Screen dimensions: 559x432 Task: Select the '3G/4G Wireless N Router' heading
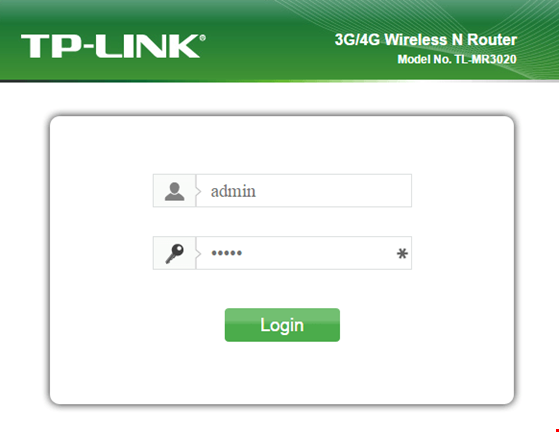(x=426, y=40)
